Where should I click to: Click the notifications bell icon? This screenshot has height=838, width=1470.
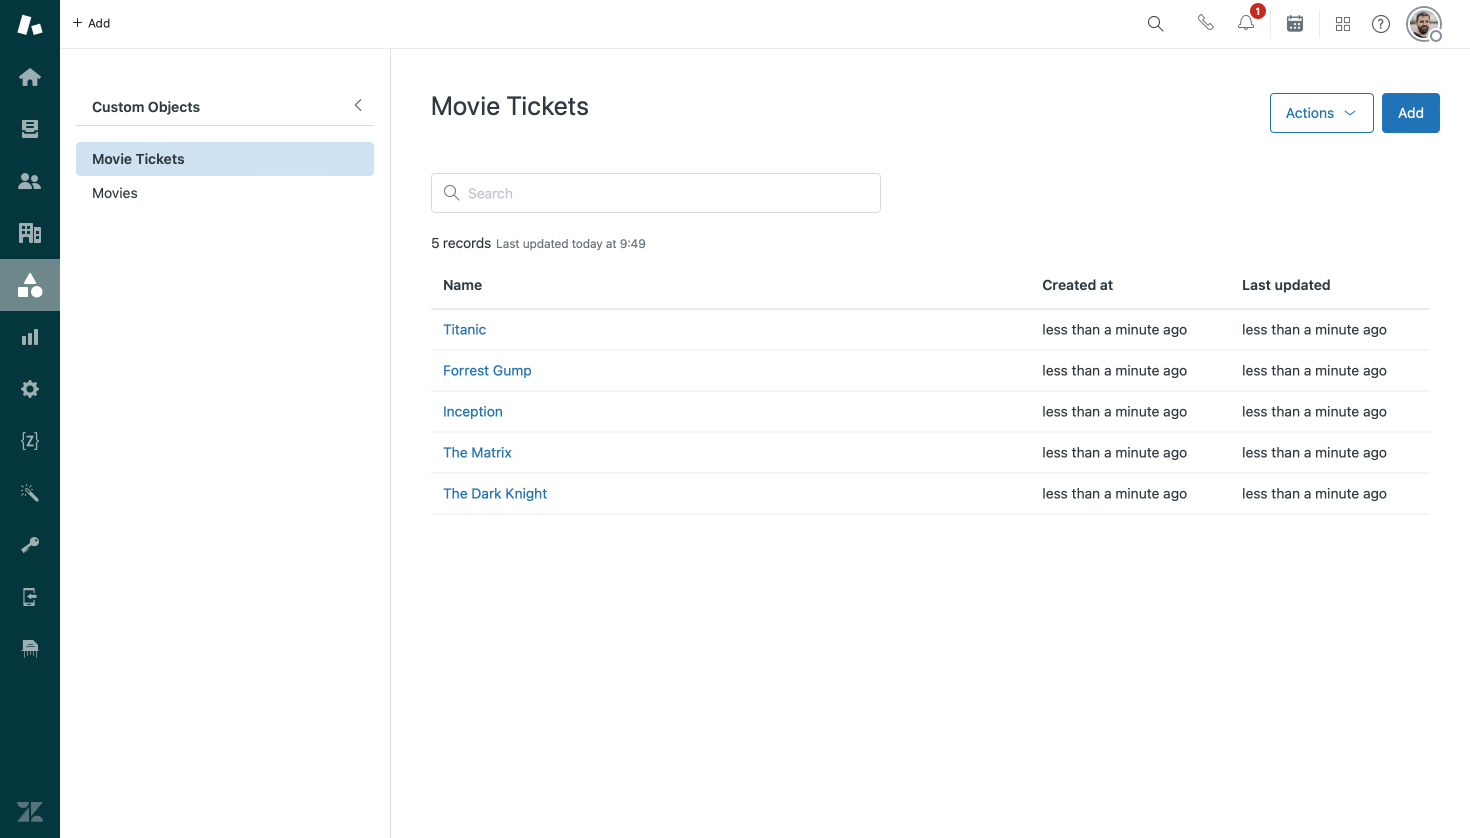1246,23
